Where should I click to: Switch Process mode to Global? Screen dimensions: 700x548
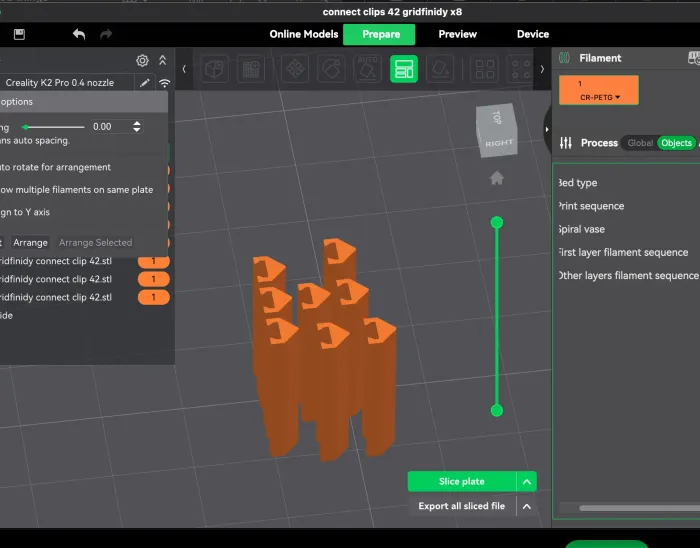tap(640, 143)
